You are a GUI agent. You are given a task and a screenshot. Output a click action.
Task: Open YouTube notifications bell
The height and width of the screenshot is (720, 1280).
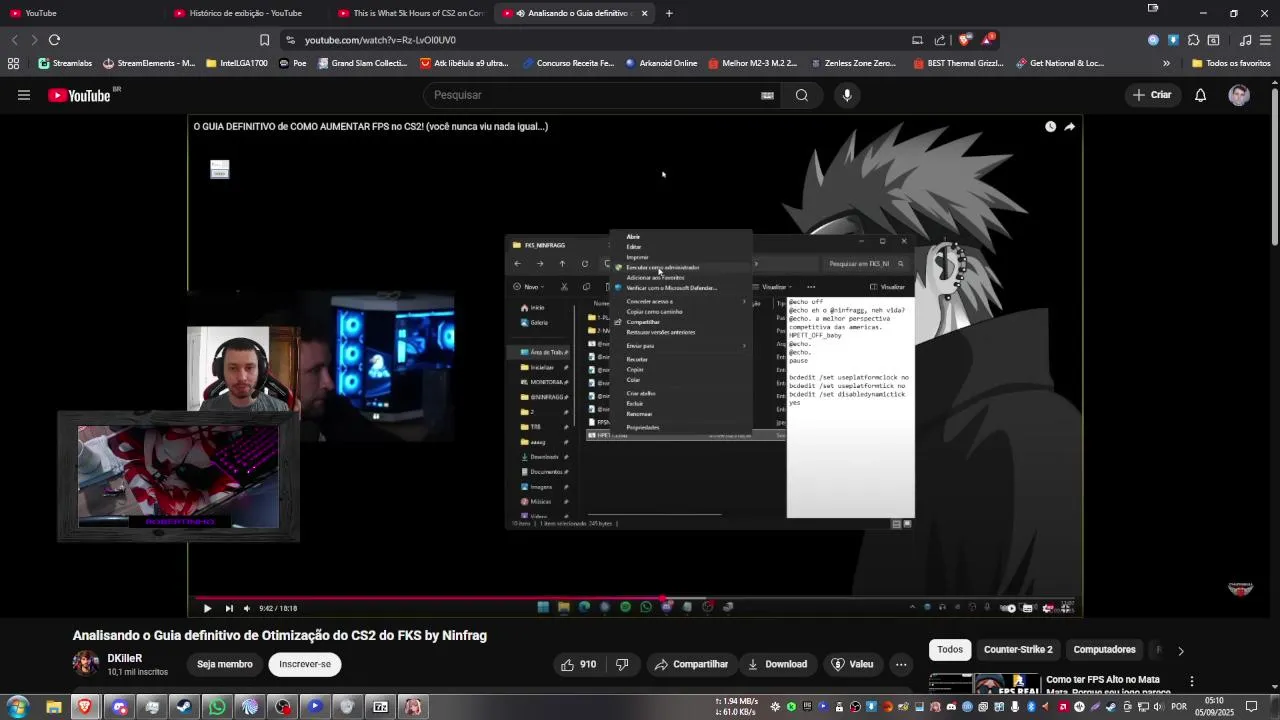coord(1200,95)
